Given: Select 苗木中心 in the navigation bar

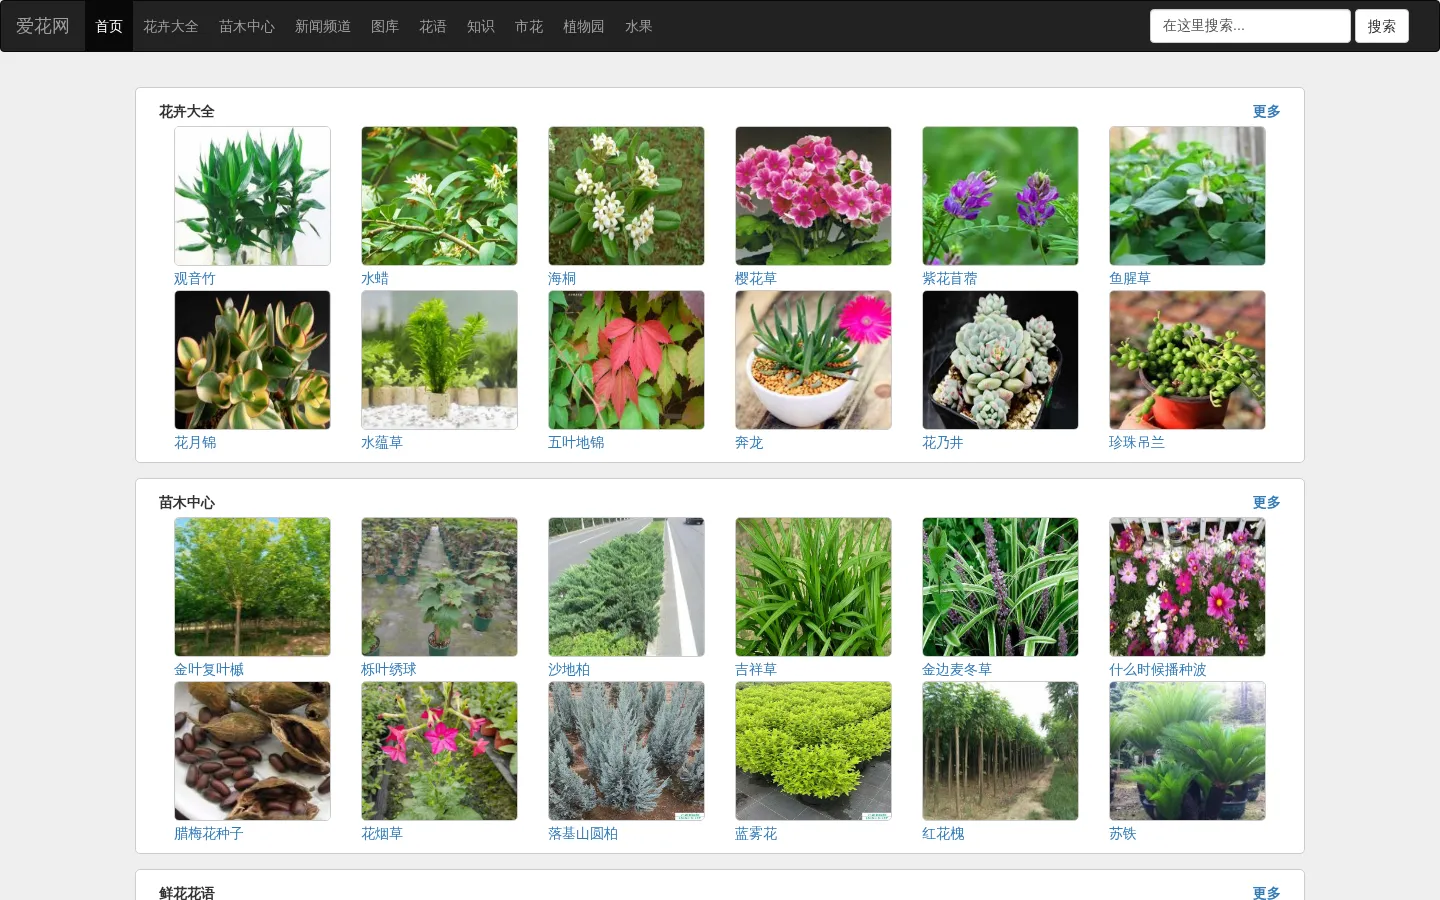Looking at the screenshot, I should point(247,26).
